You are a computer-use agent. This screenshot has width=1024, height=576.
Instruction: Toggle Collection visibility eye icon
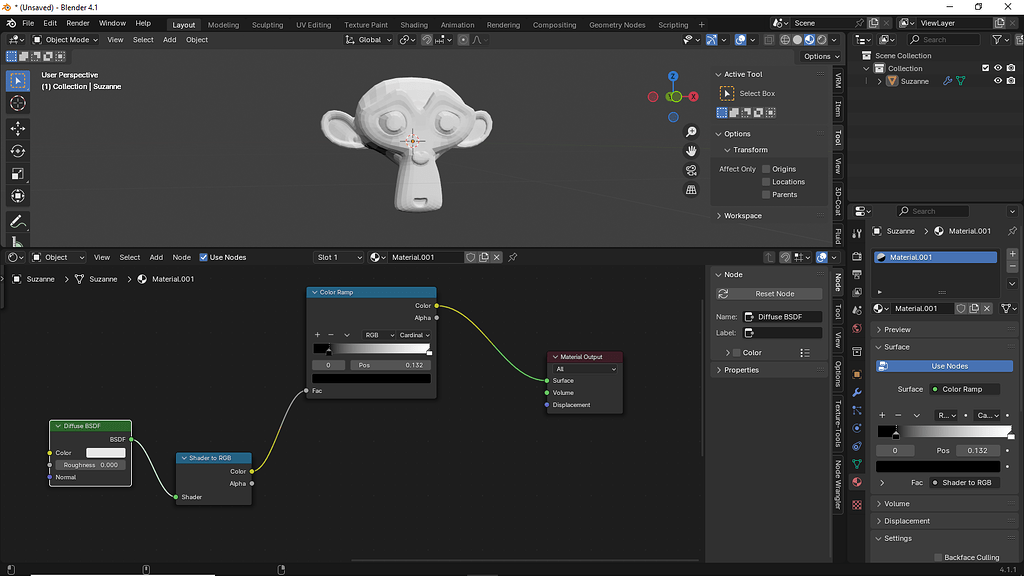(x=998, y=68)
